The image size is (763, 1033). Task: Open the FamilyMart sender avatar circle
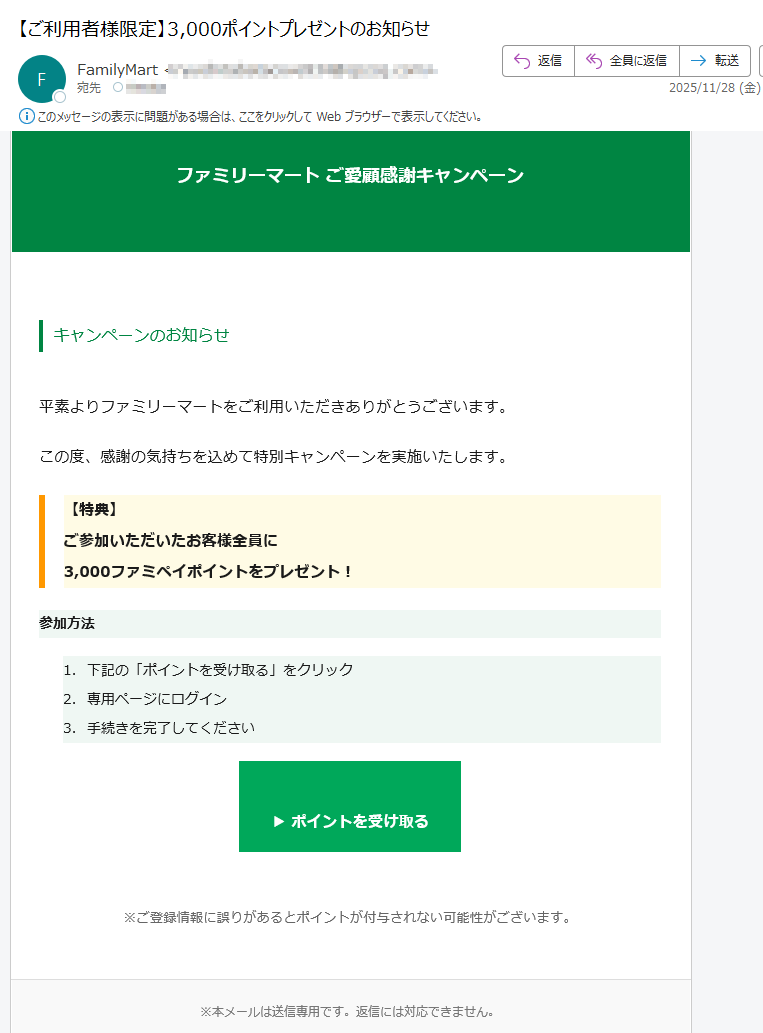42,79
